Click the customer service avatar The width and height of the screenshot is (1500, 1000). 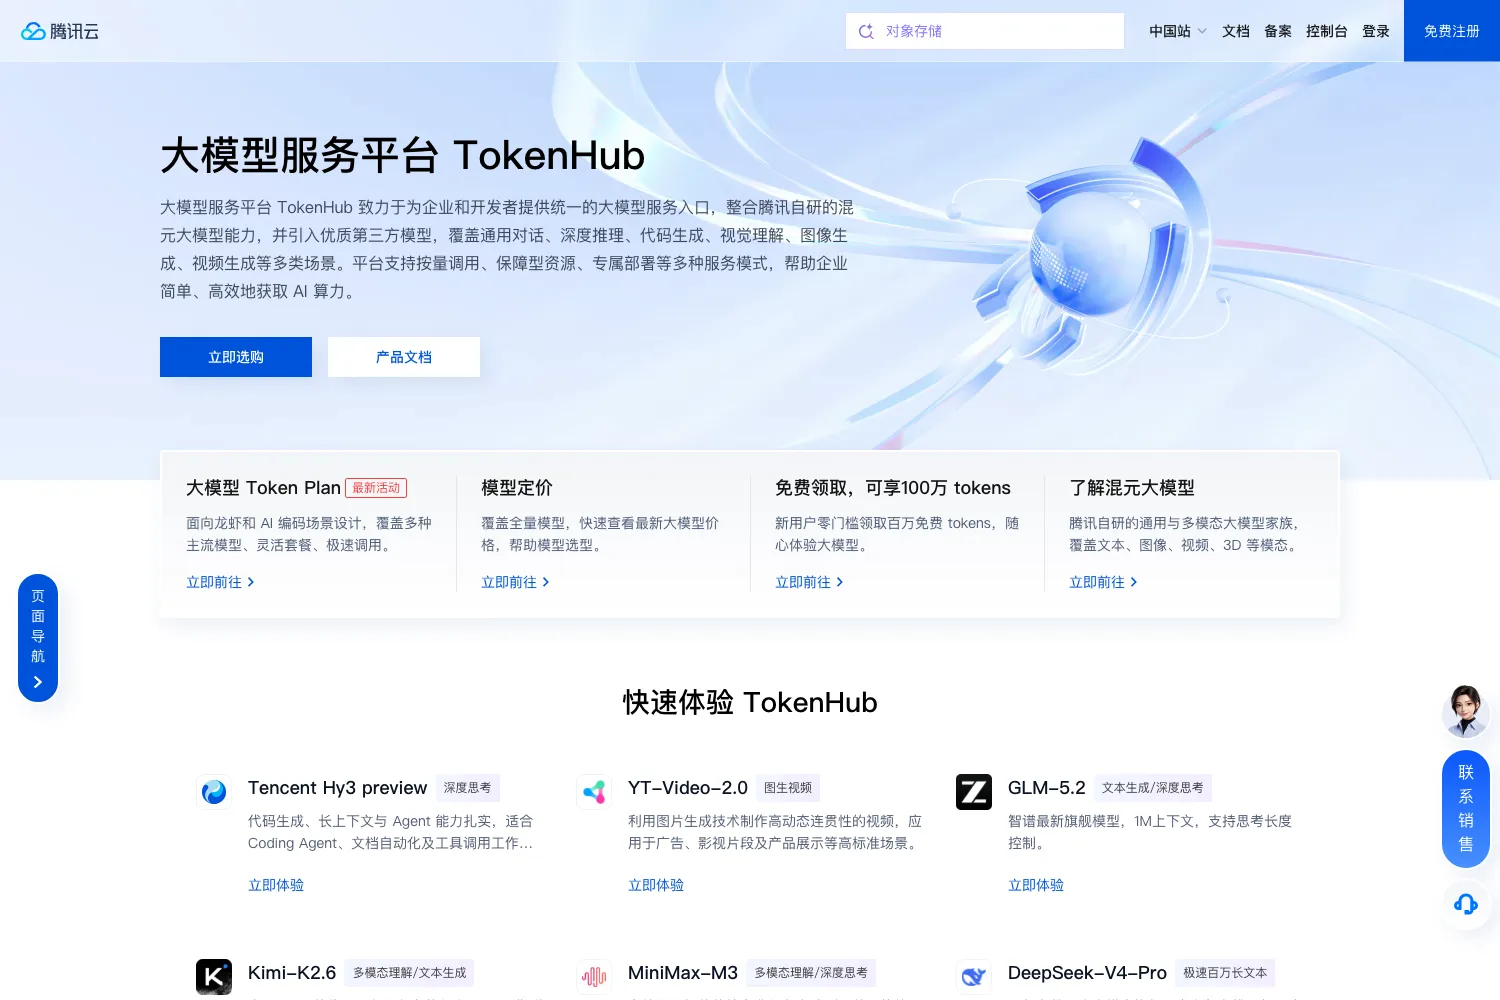[x=1466, y=711]
